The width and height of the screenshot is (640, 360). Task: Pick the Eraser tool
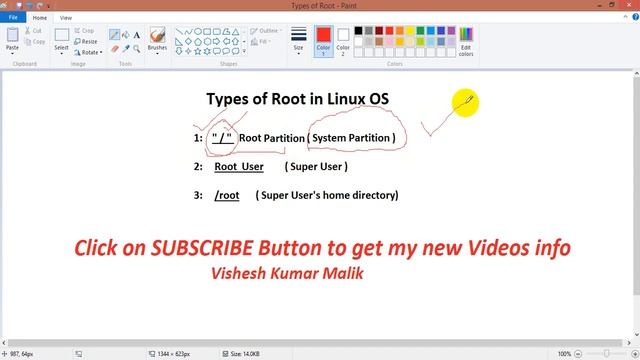tap(115, 49)
